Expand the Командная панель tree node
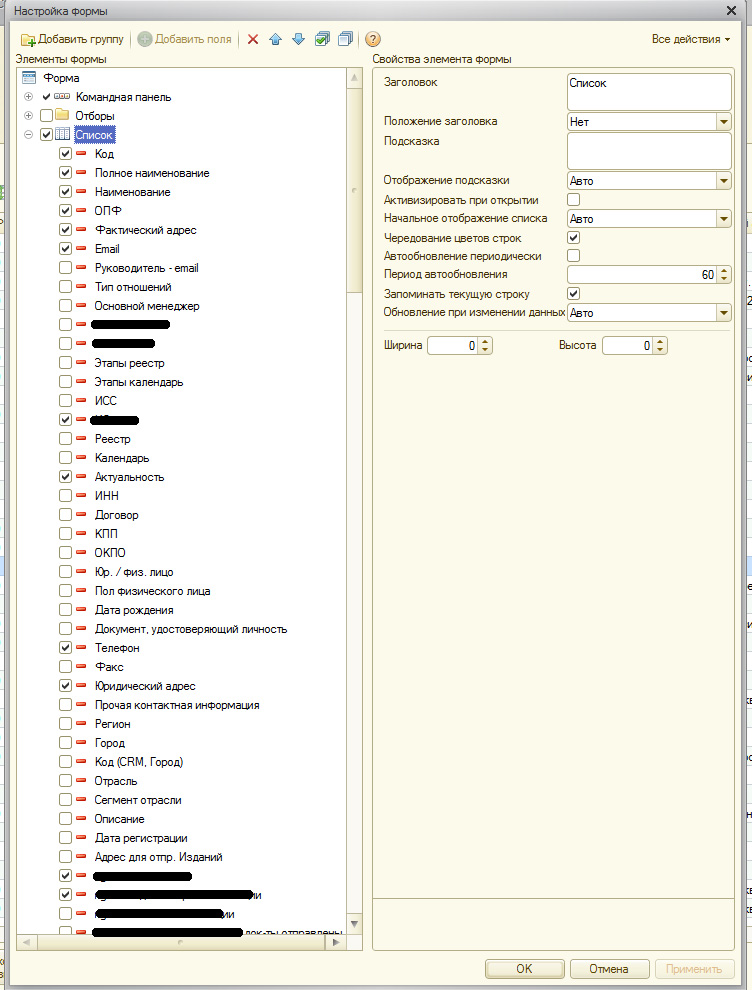Viewport: 752px width, 990px height. tap(28, 97)
